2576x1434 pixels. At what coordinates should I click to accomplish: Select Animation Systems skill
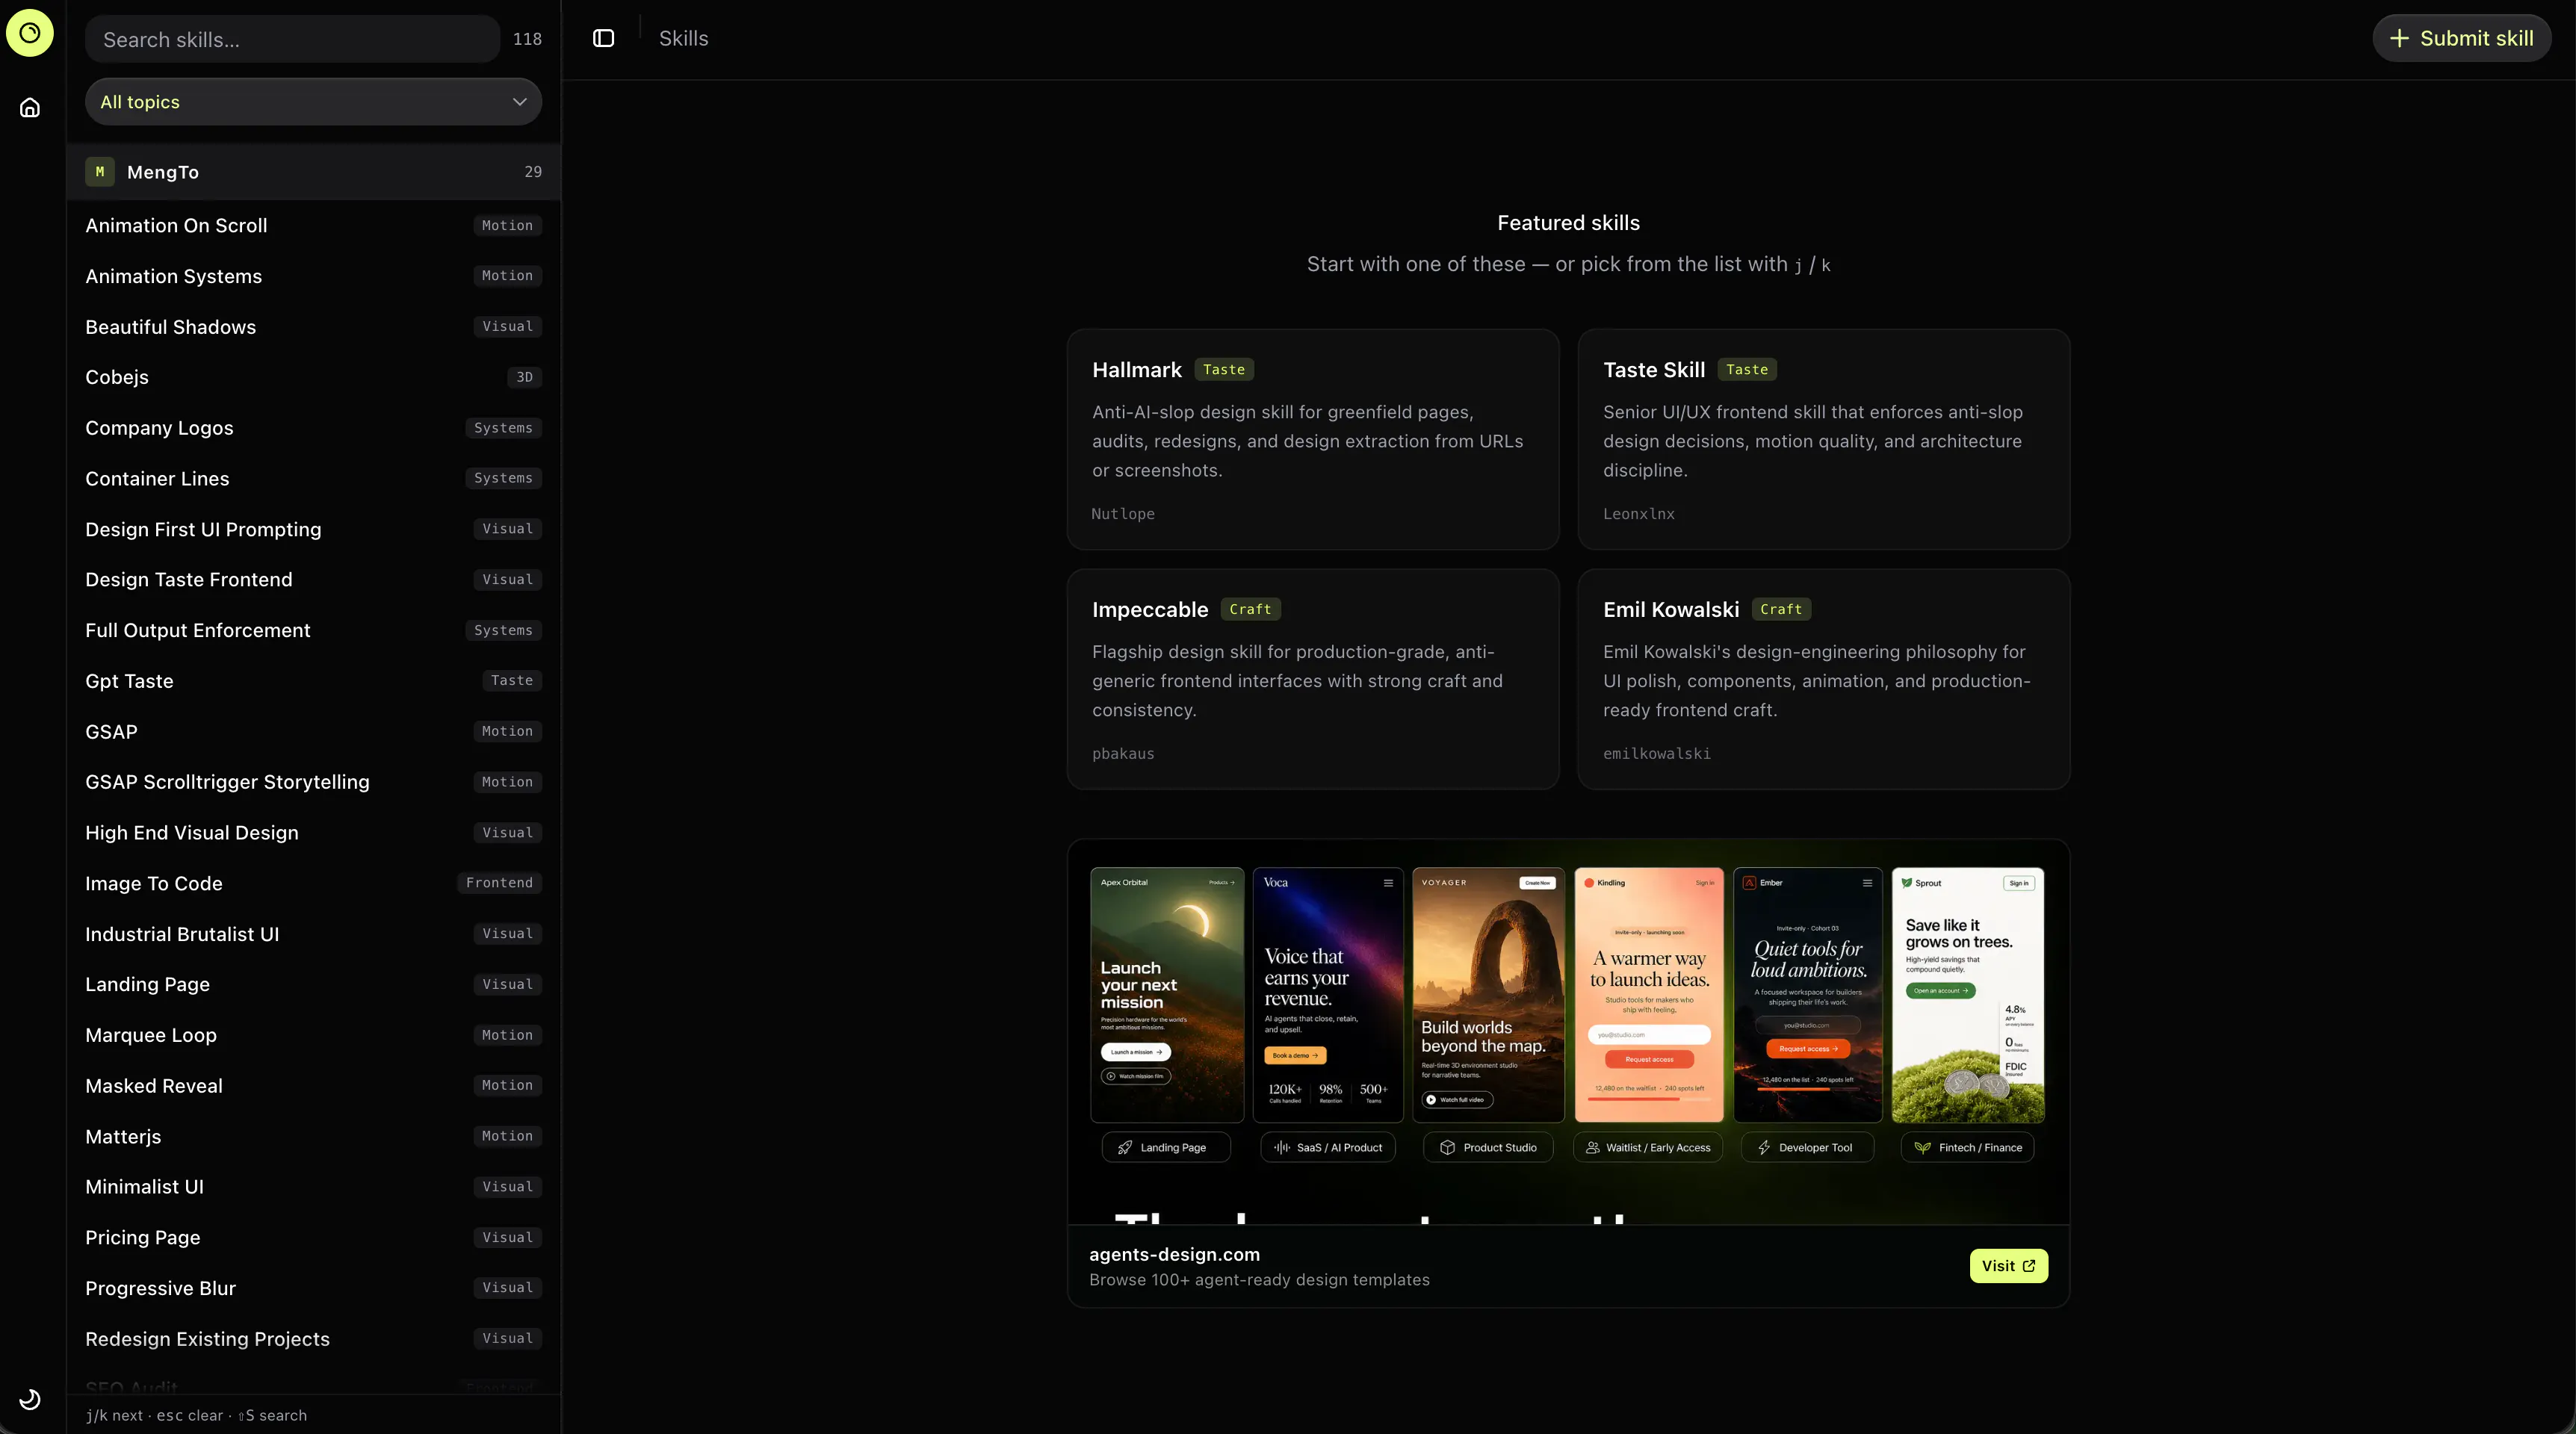[313, 276]
